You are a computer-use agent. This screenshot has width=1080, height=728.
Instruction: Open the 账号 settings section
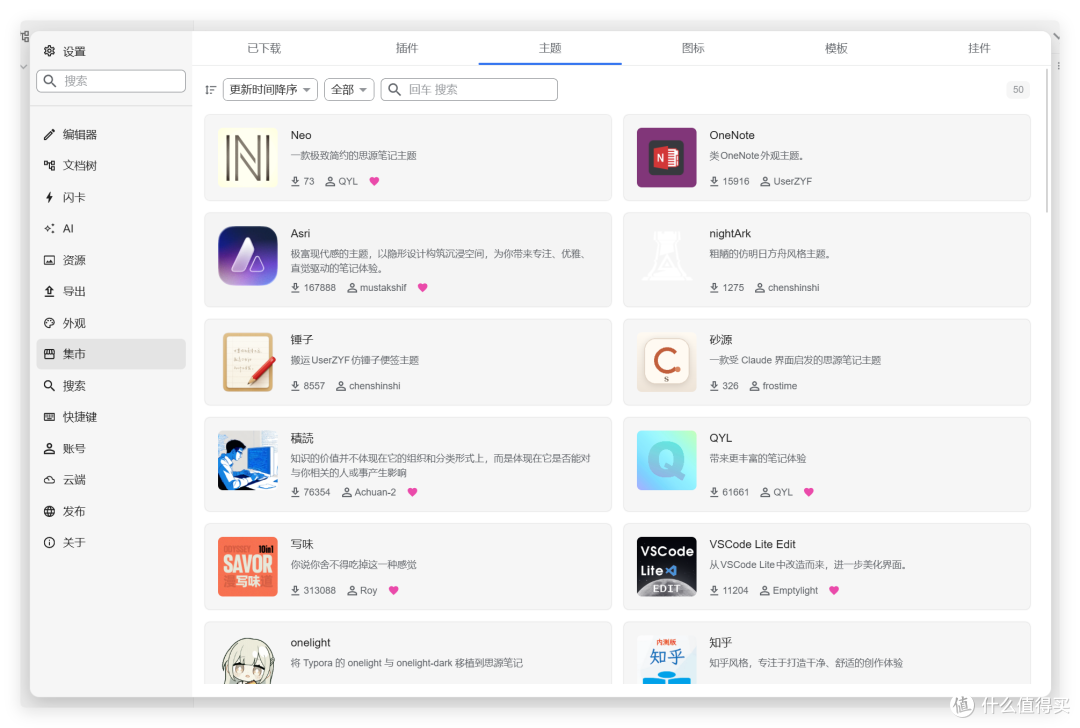pos(111,448)
